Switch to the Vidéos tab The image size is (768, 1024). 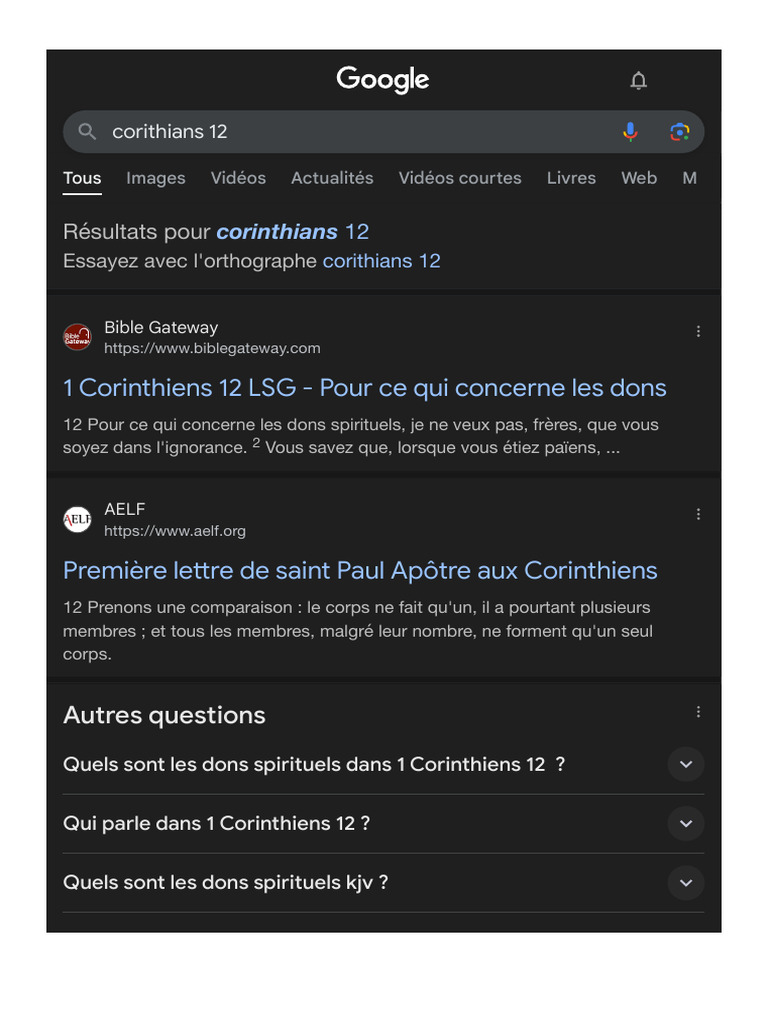click(x=238, y=178)
